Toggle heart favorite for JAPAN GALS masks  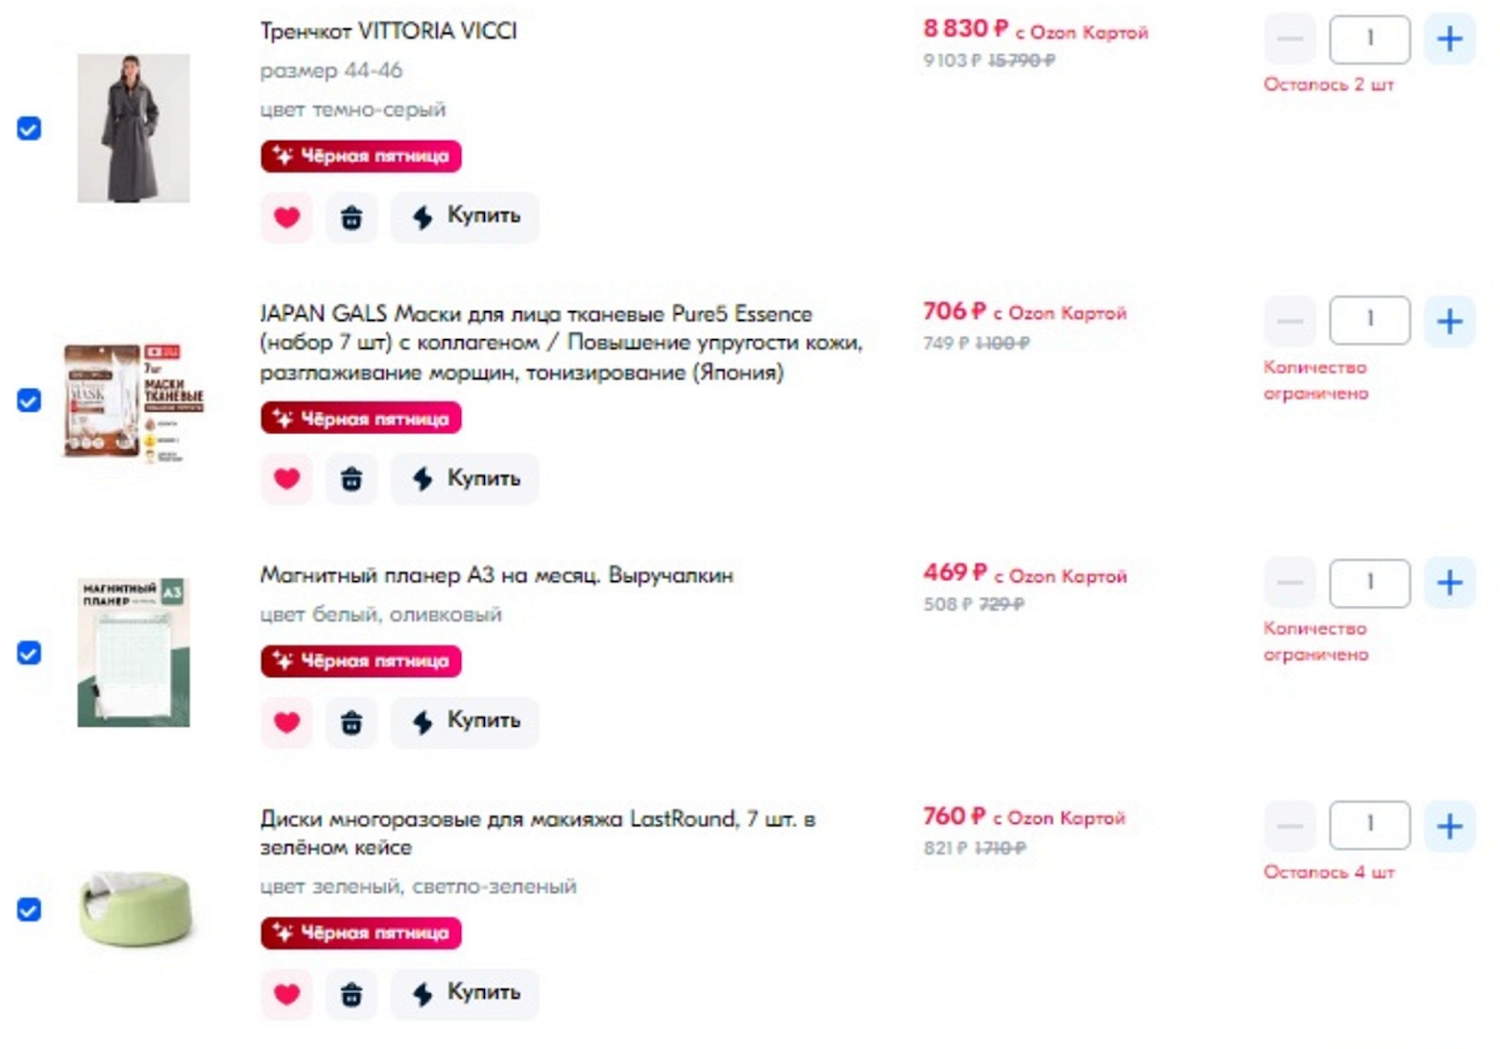pos(287,479)
